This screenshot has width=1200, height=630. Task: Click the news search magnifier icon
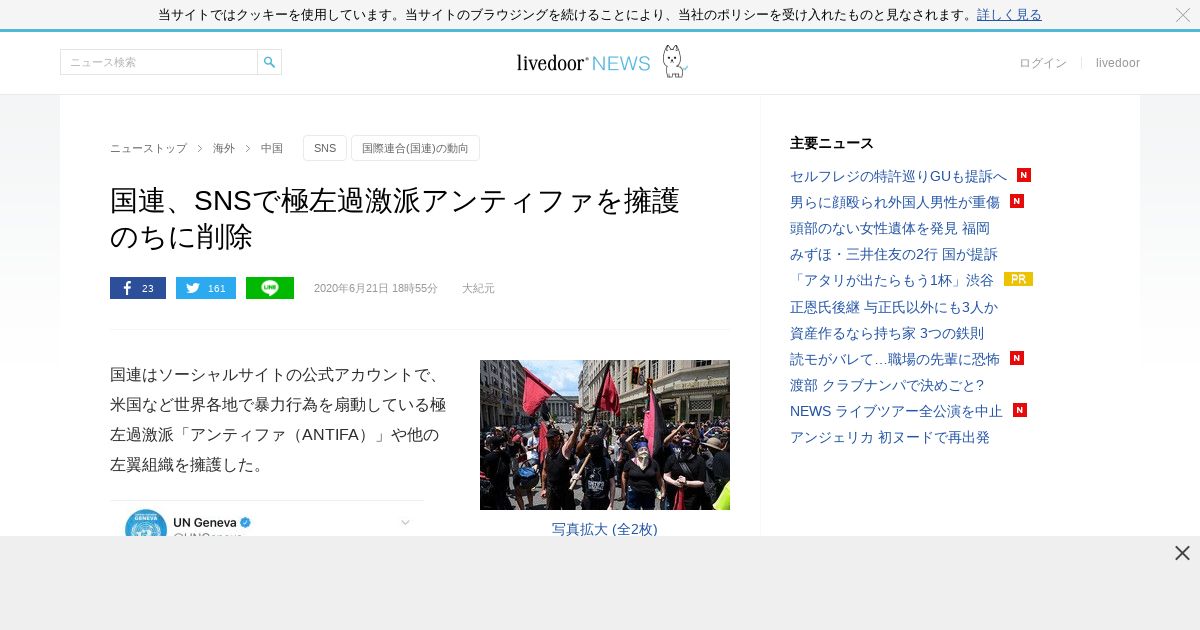(x=269, y=62)
